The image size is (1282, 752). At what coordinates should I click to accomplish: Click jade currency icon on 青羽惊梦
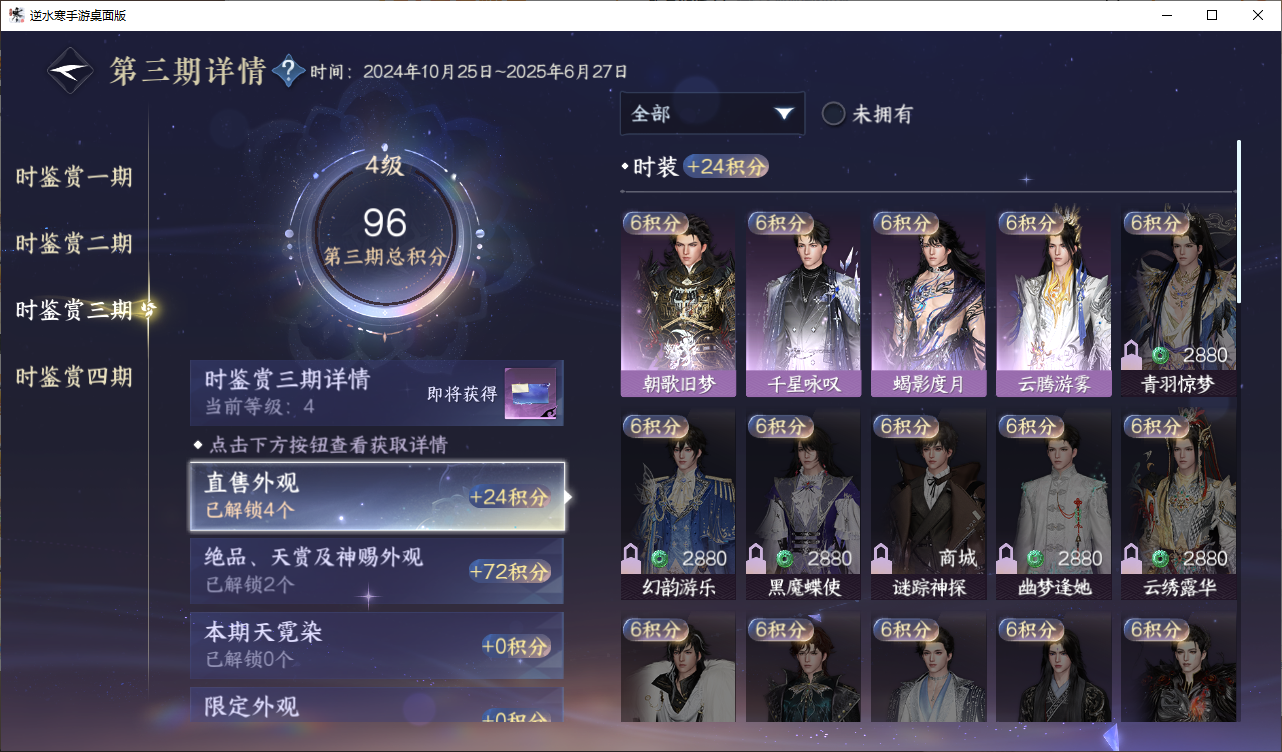(1160, 356)
